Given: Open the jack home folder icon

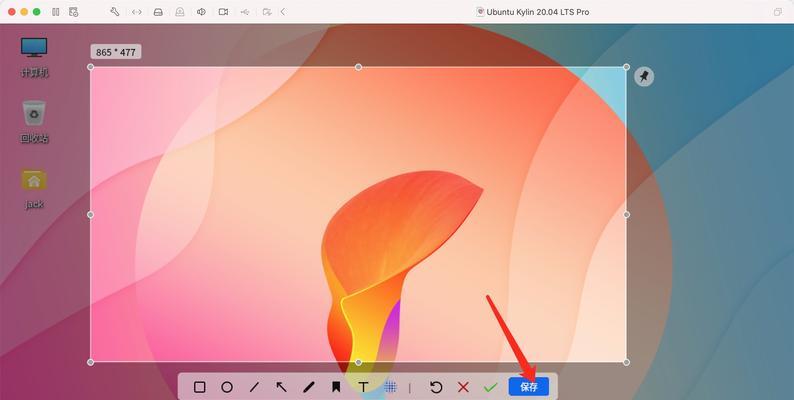Looking at the screenshot, I should tap(34, 188).
